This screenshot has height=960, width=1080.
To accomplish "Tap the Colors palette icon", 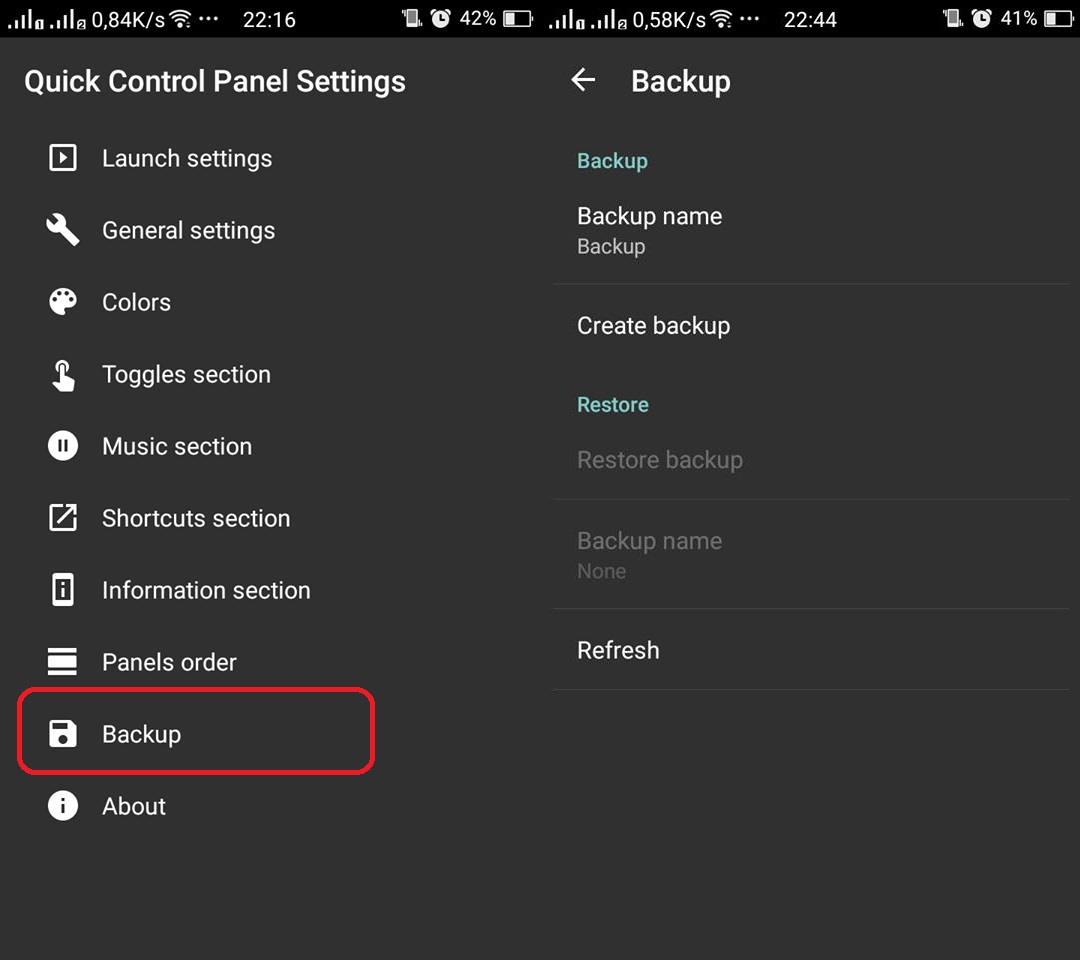I will tap(63, 302).
